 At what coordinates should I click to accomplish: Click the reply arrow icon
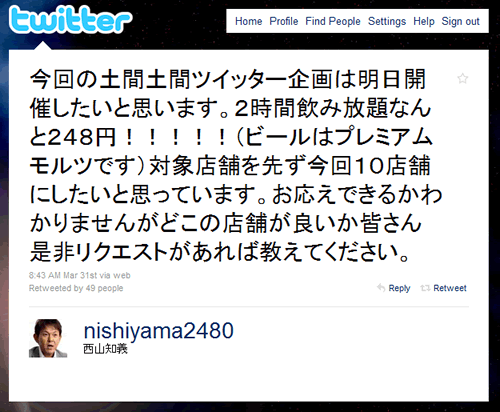tap(381, 288)
